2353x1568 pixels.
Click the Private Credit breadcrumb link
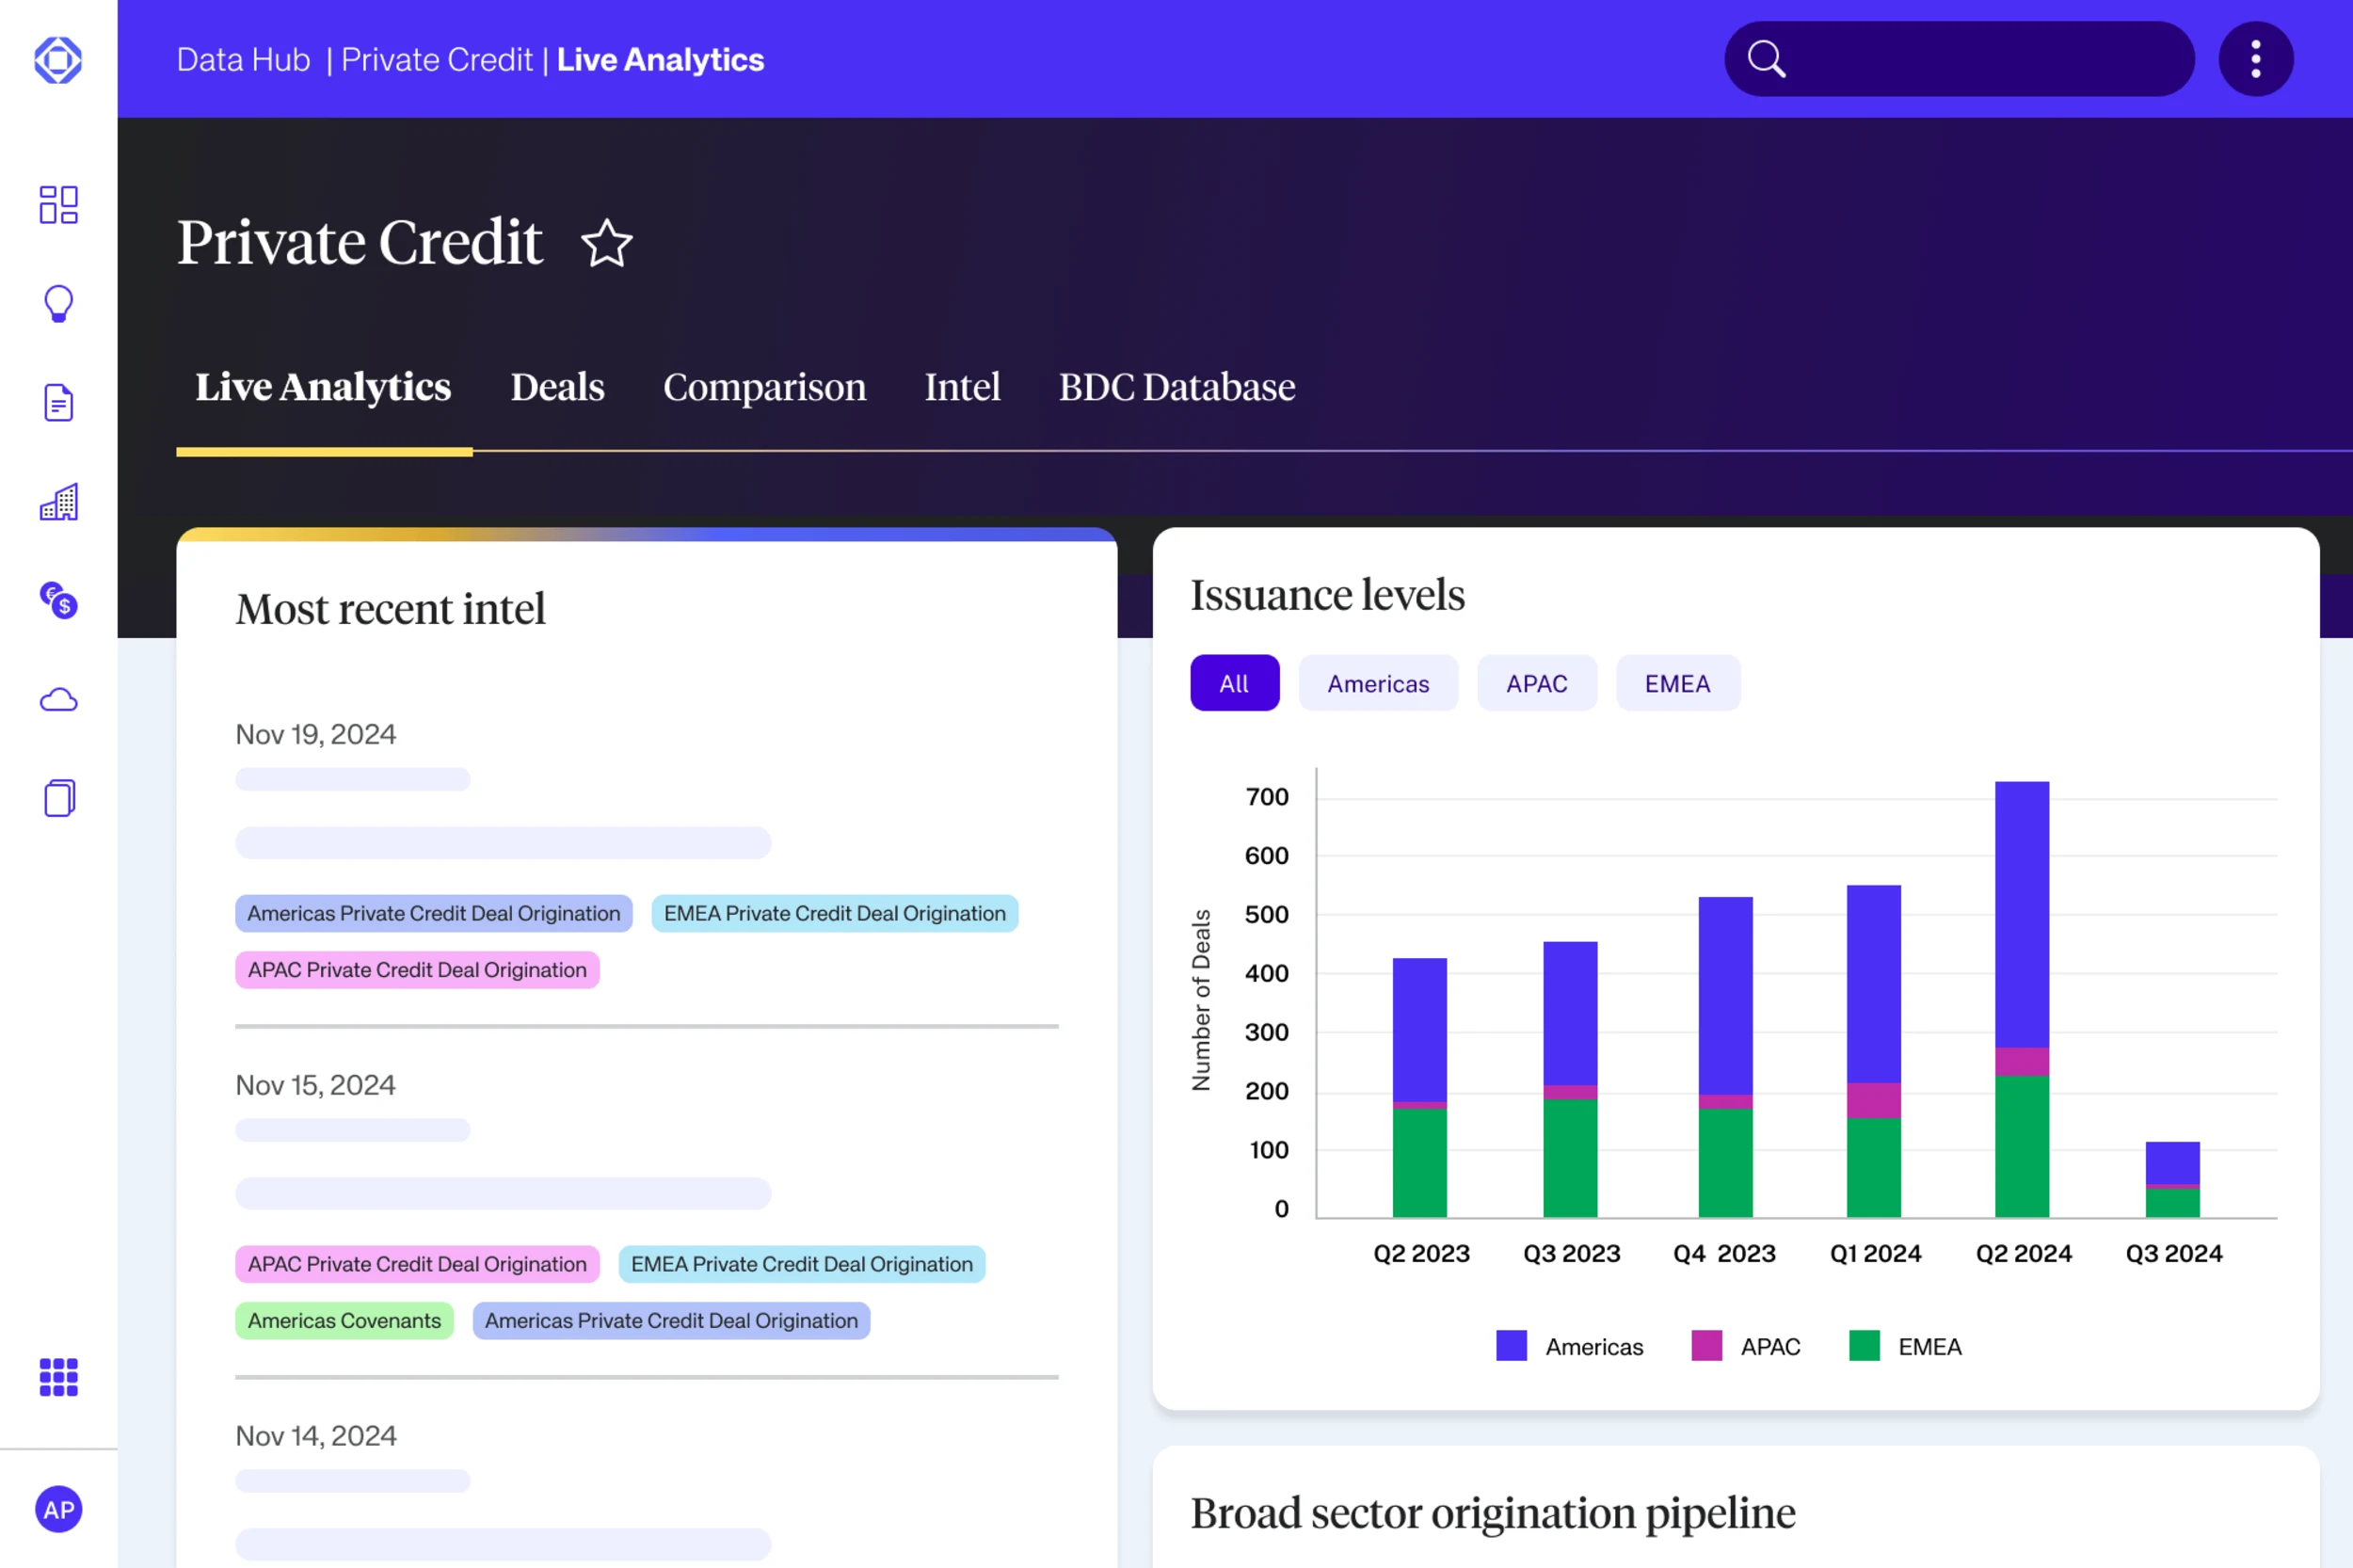[x=438, y=59]
